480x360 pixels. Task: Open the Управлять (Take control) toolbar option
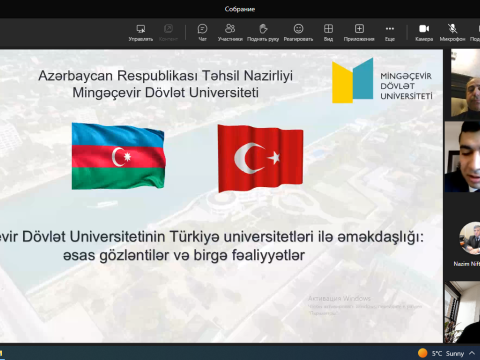pos(141,33)
